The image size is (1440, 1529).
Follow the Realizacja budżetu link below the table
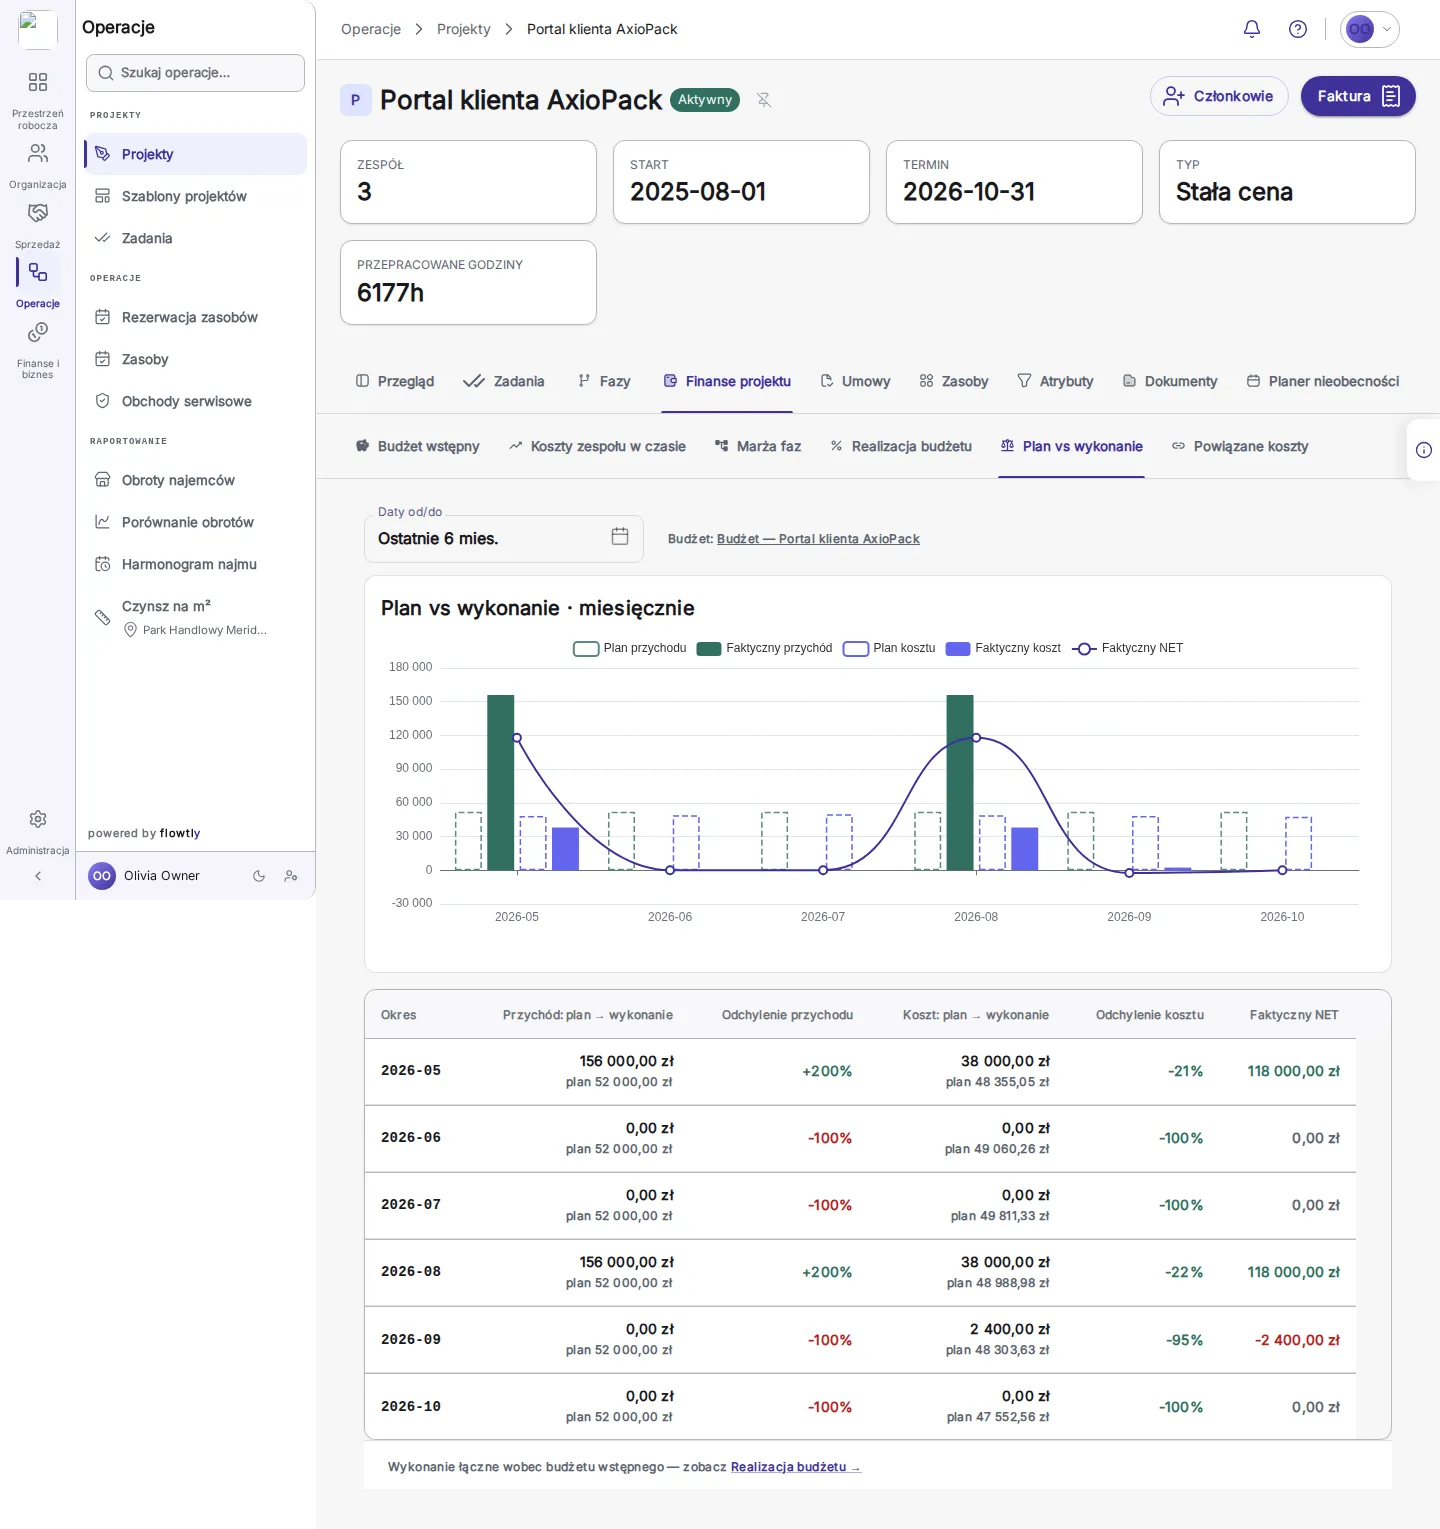[795, 1467]
